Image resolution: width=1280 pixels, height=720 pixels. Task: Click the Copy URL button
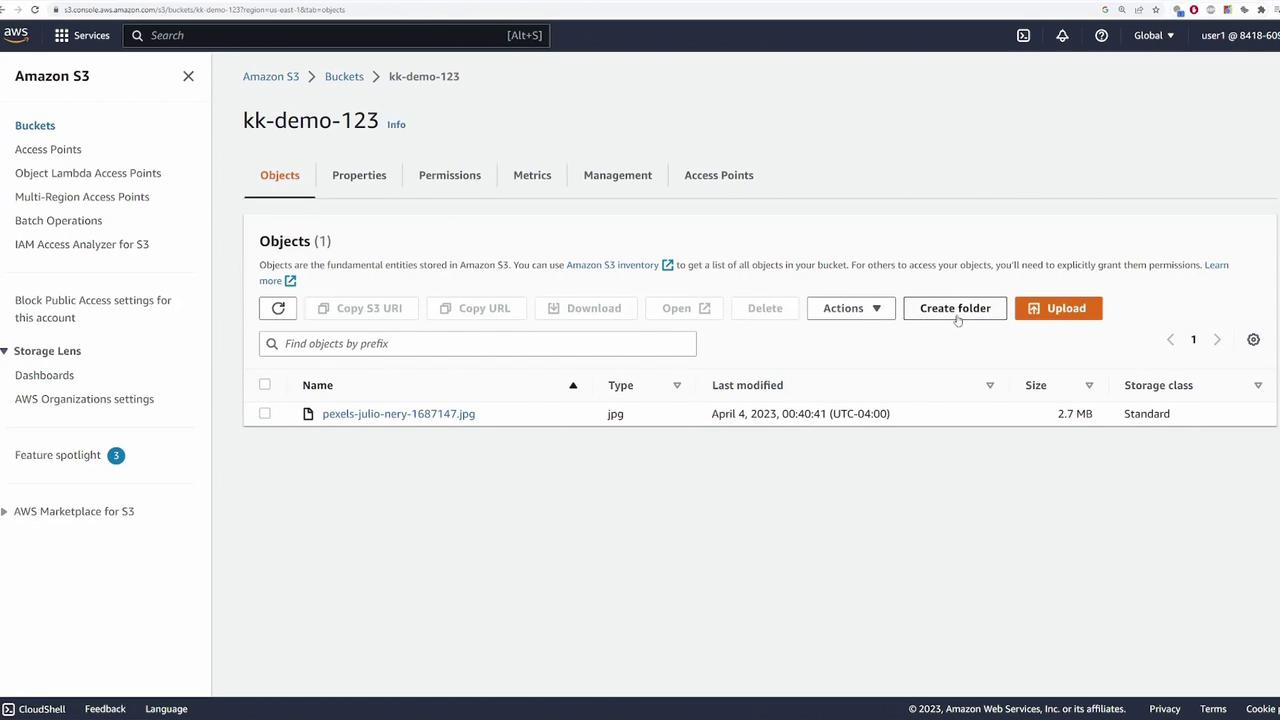pyautogui.click(x=476, y=308)
